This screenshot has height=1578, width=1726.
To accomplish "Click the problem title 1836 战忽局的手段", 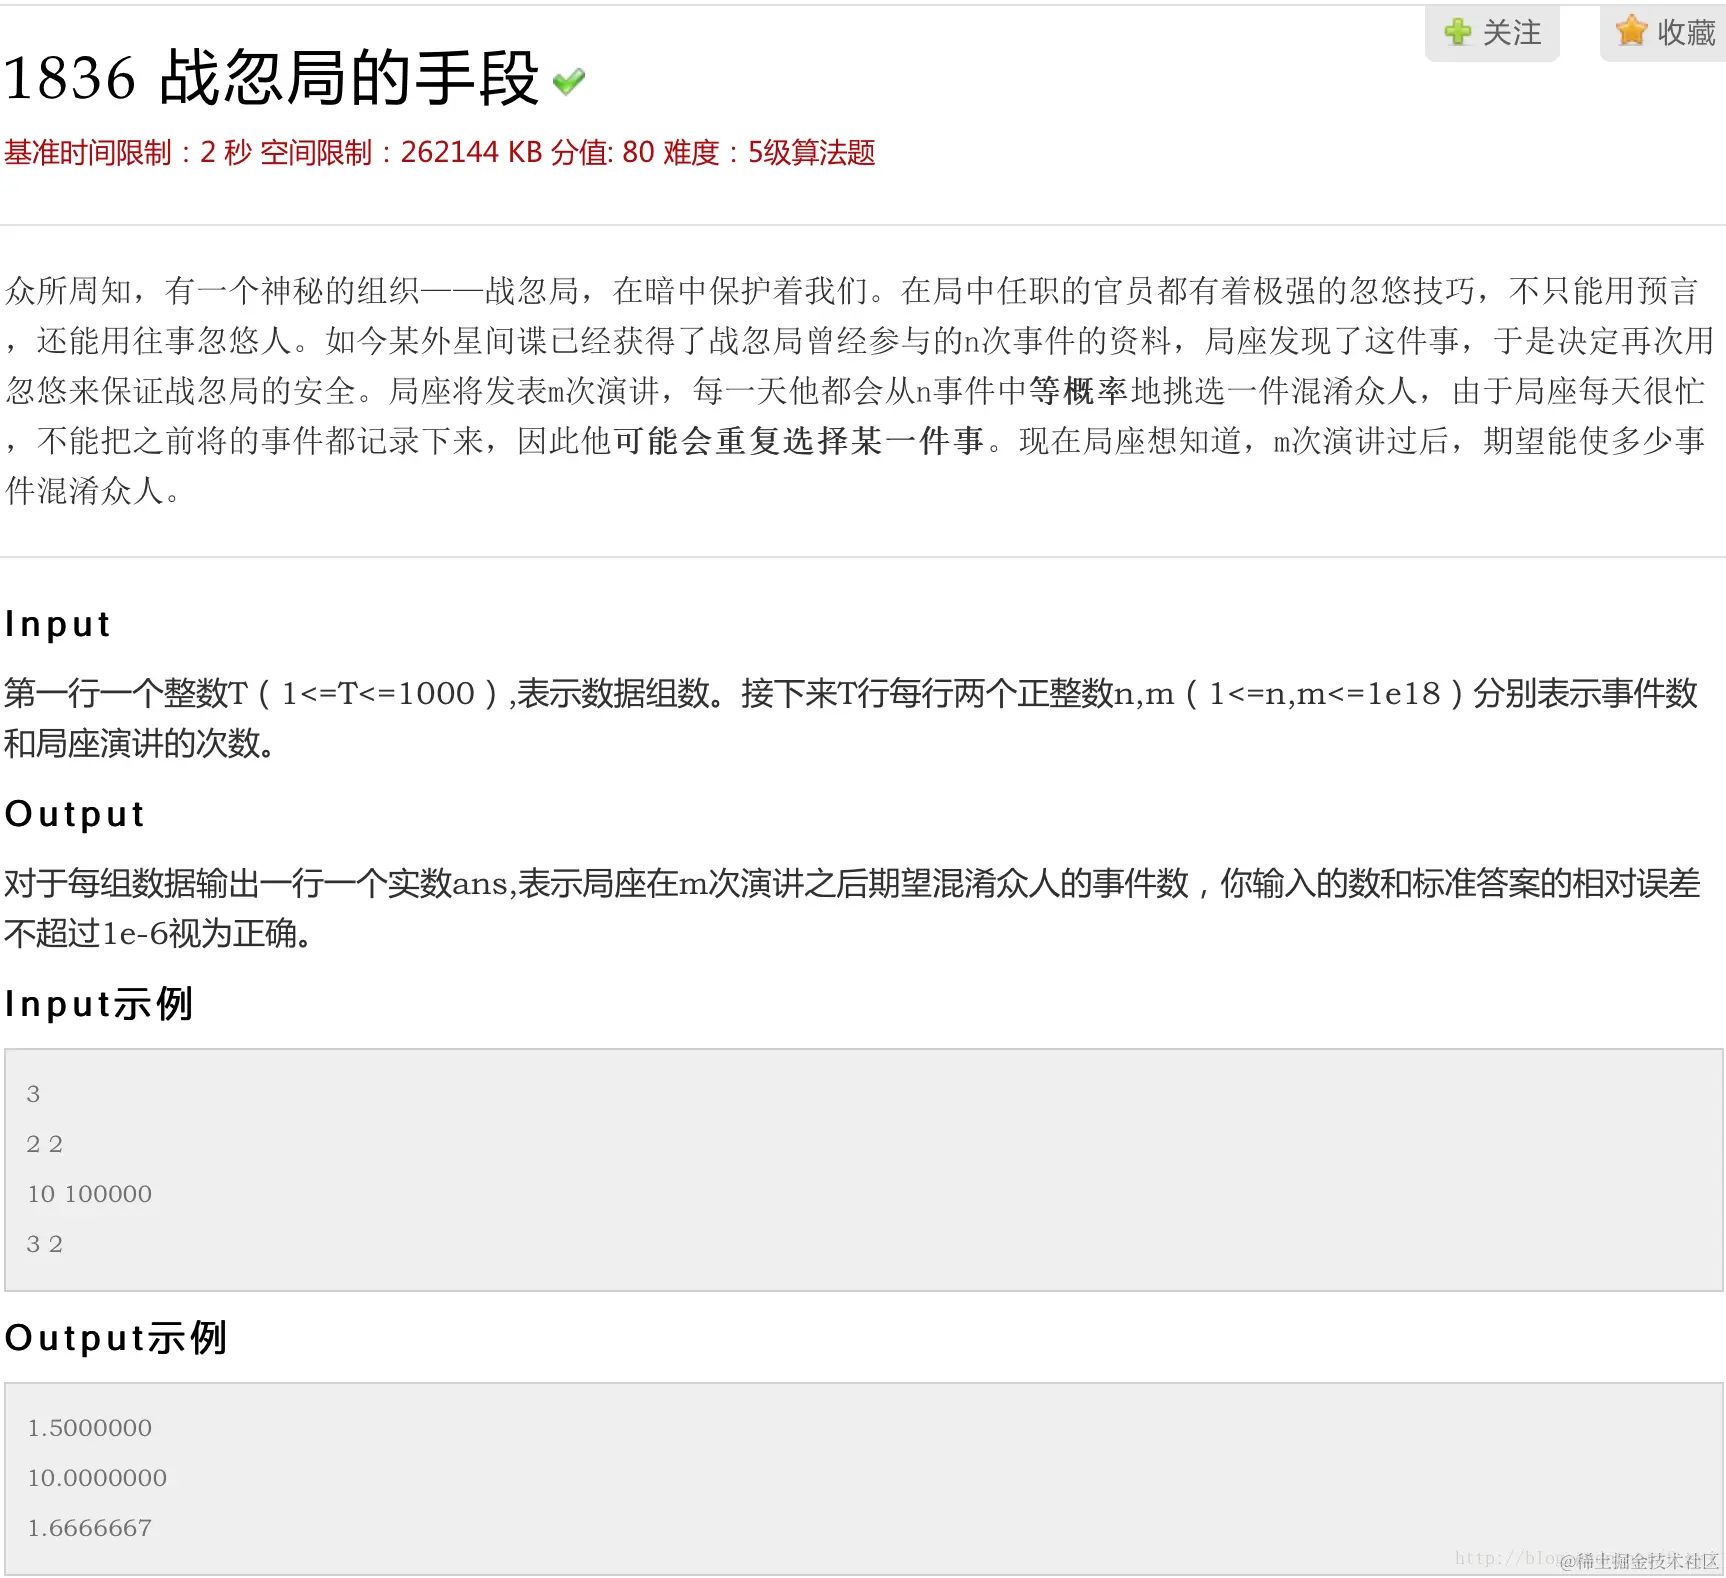I will (x=271, y=78).
